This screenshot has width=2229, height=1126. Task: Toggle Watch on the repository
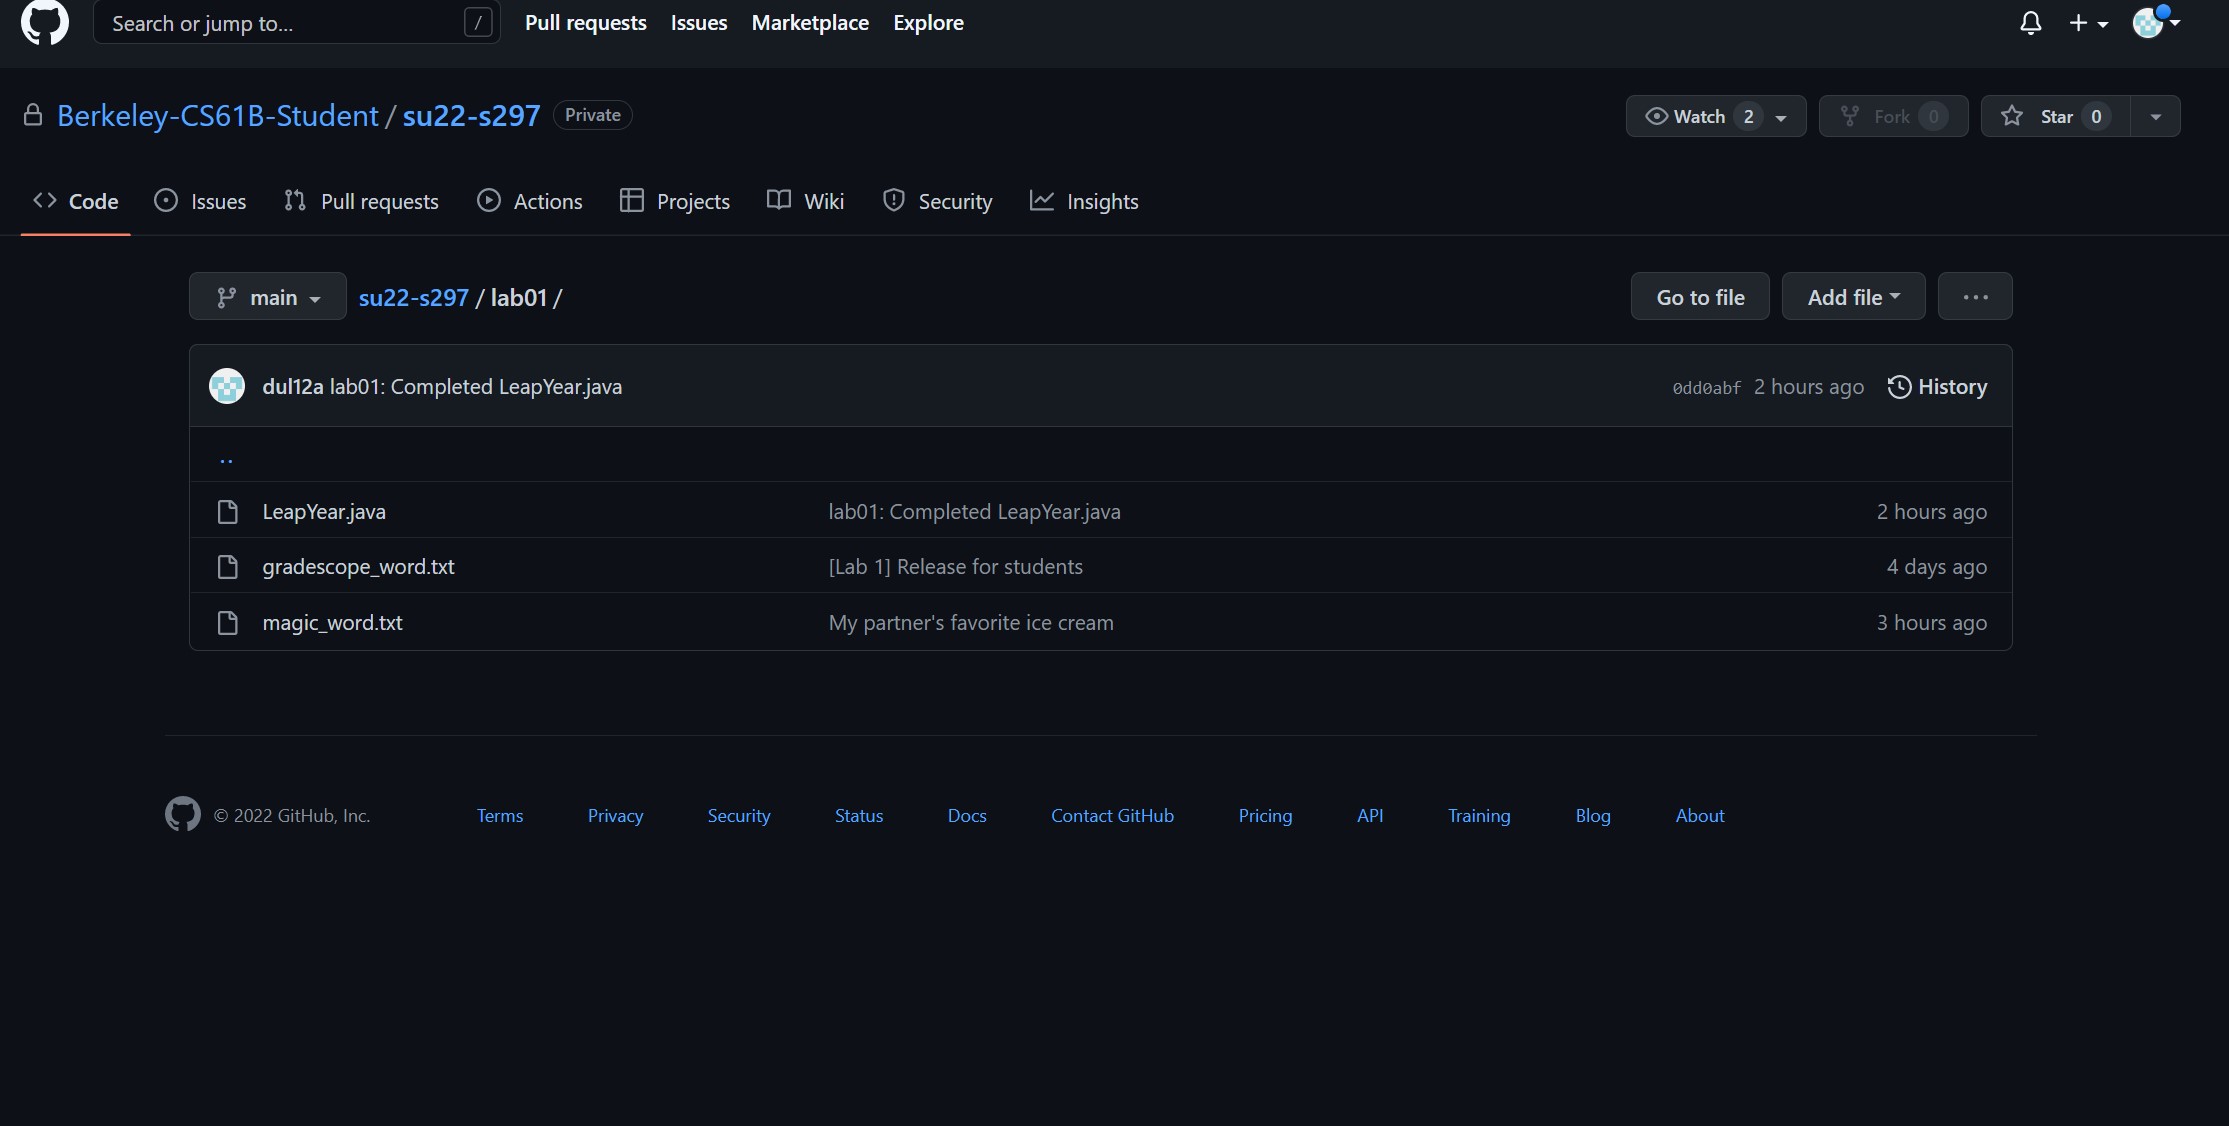[1700, 116]
